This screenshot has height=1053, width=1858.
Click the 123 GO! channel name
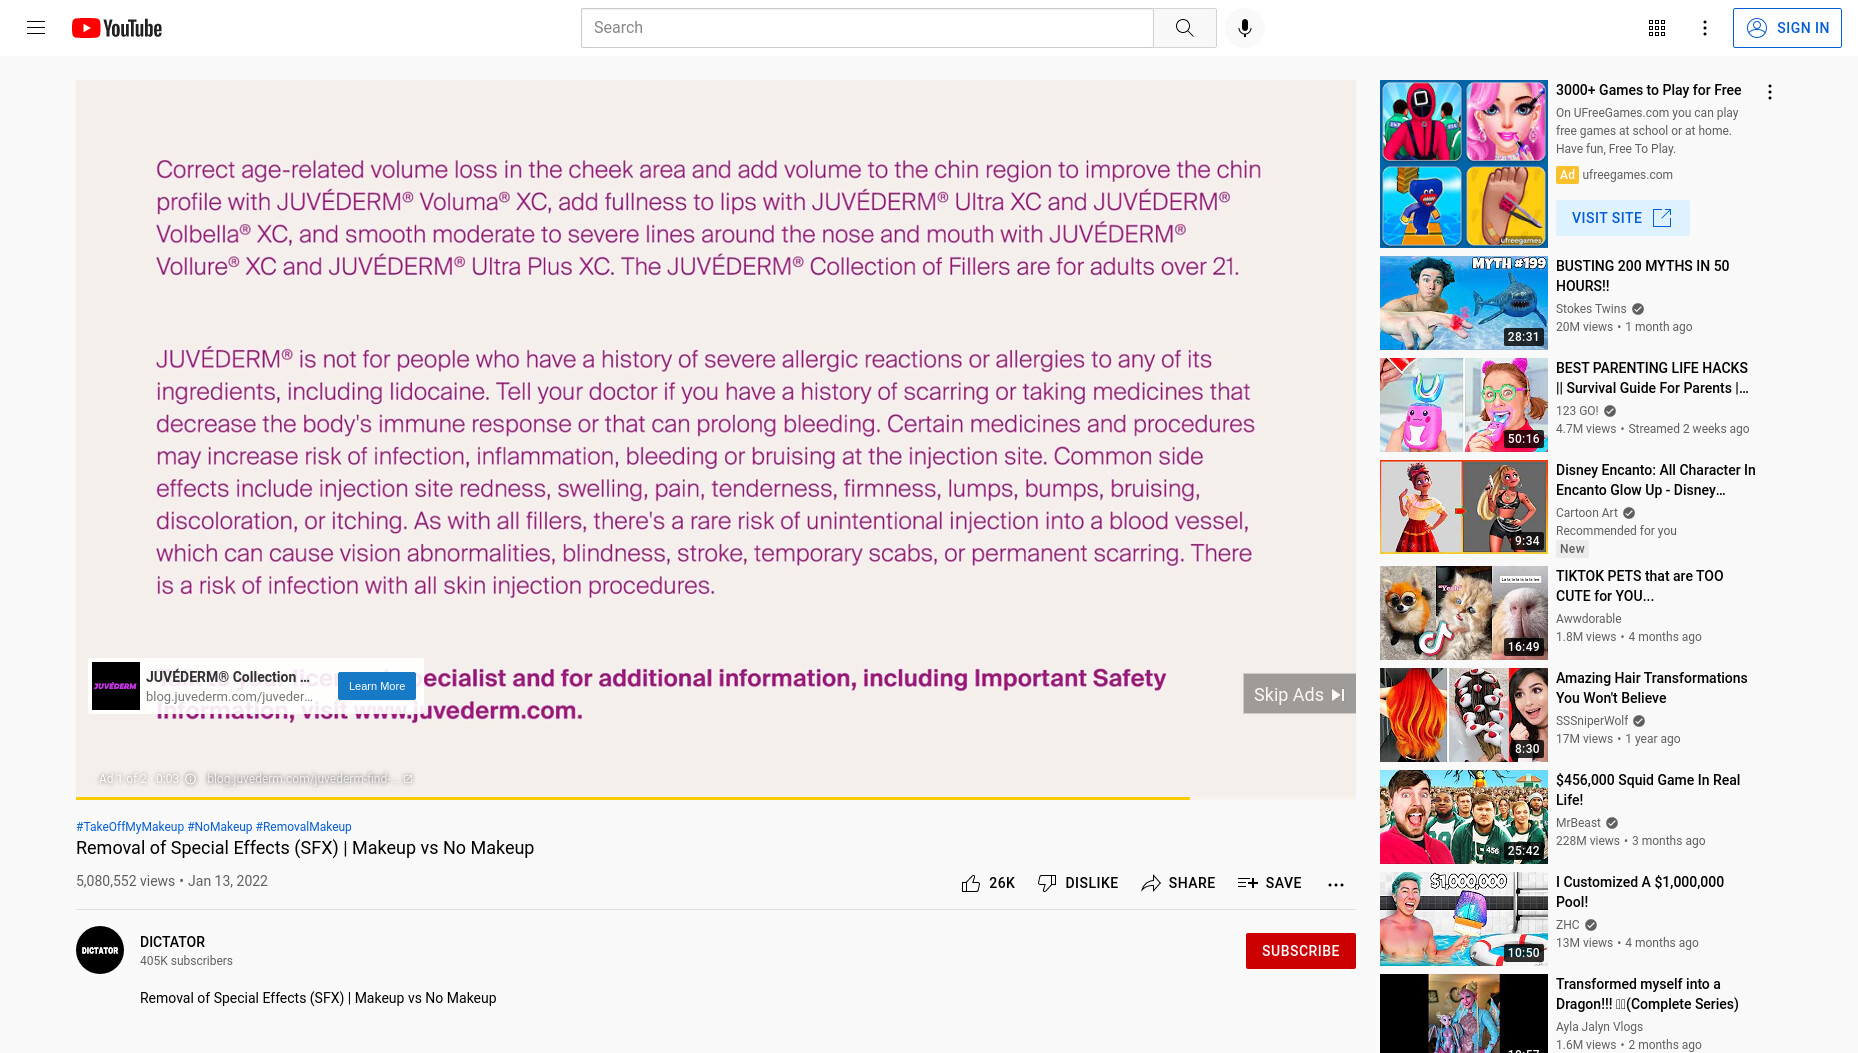[x=1577, y=411]
